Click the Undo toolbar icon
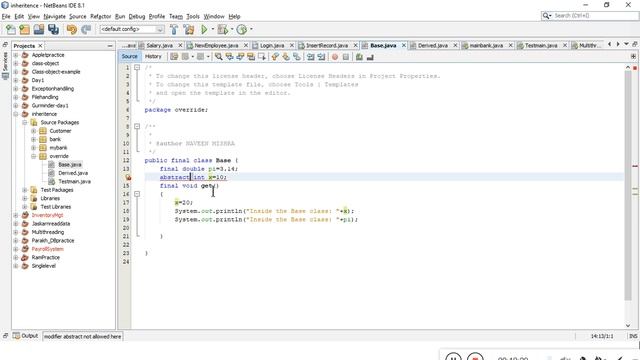 (71, 29)
